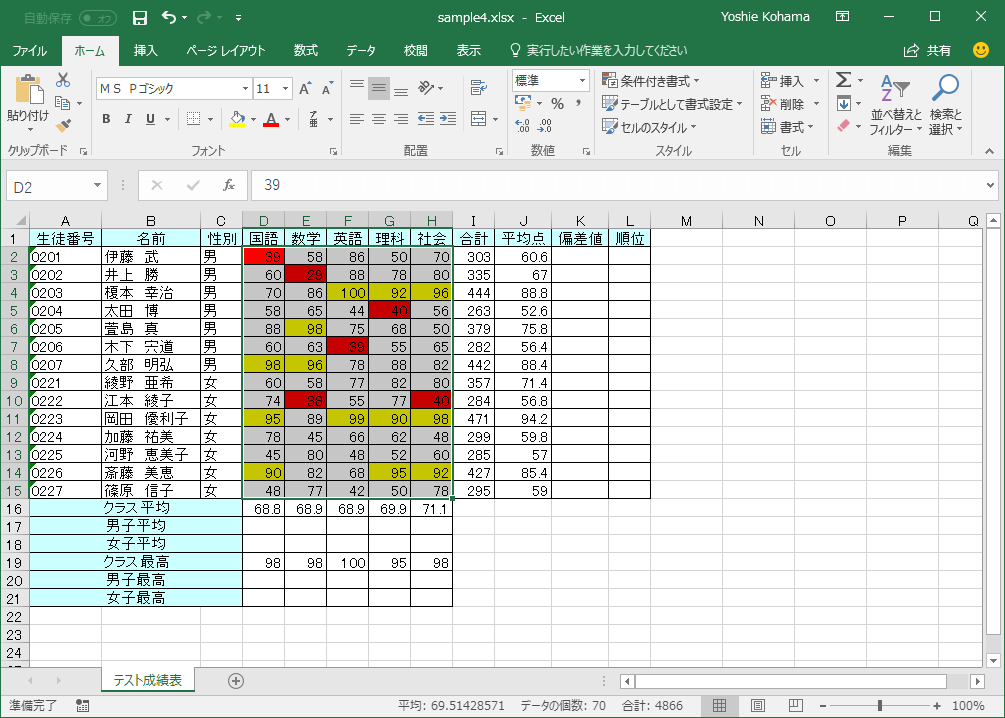Toggle bold formatting with the B button
The image size is (1005, 718).
tap(105, 118)
